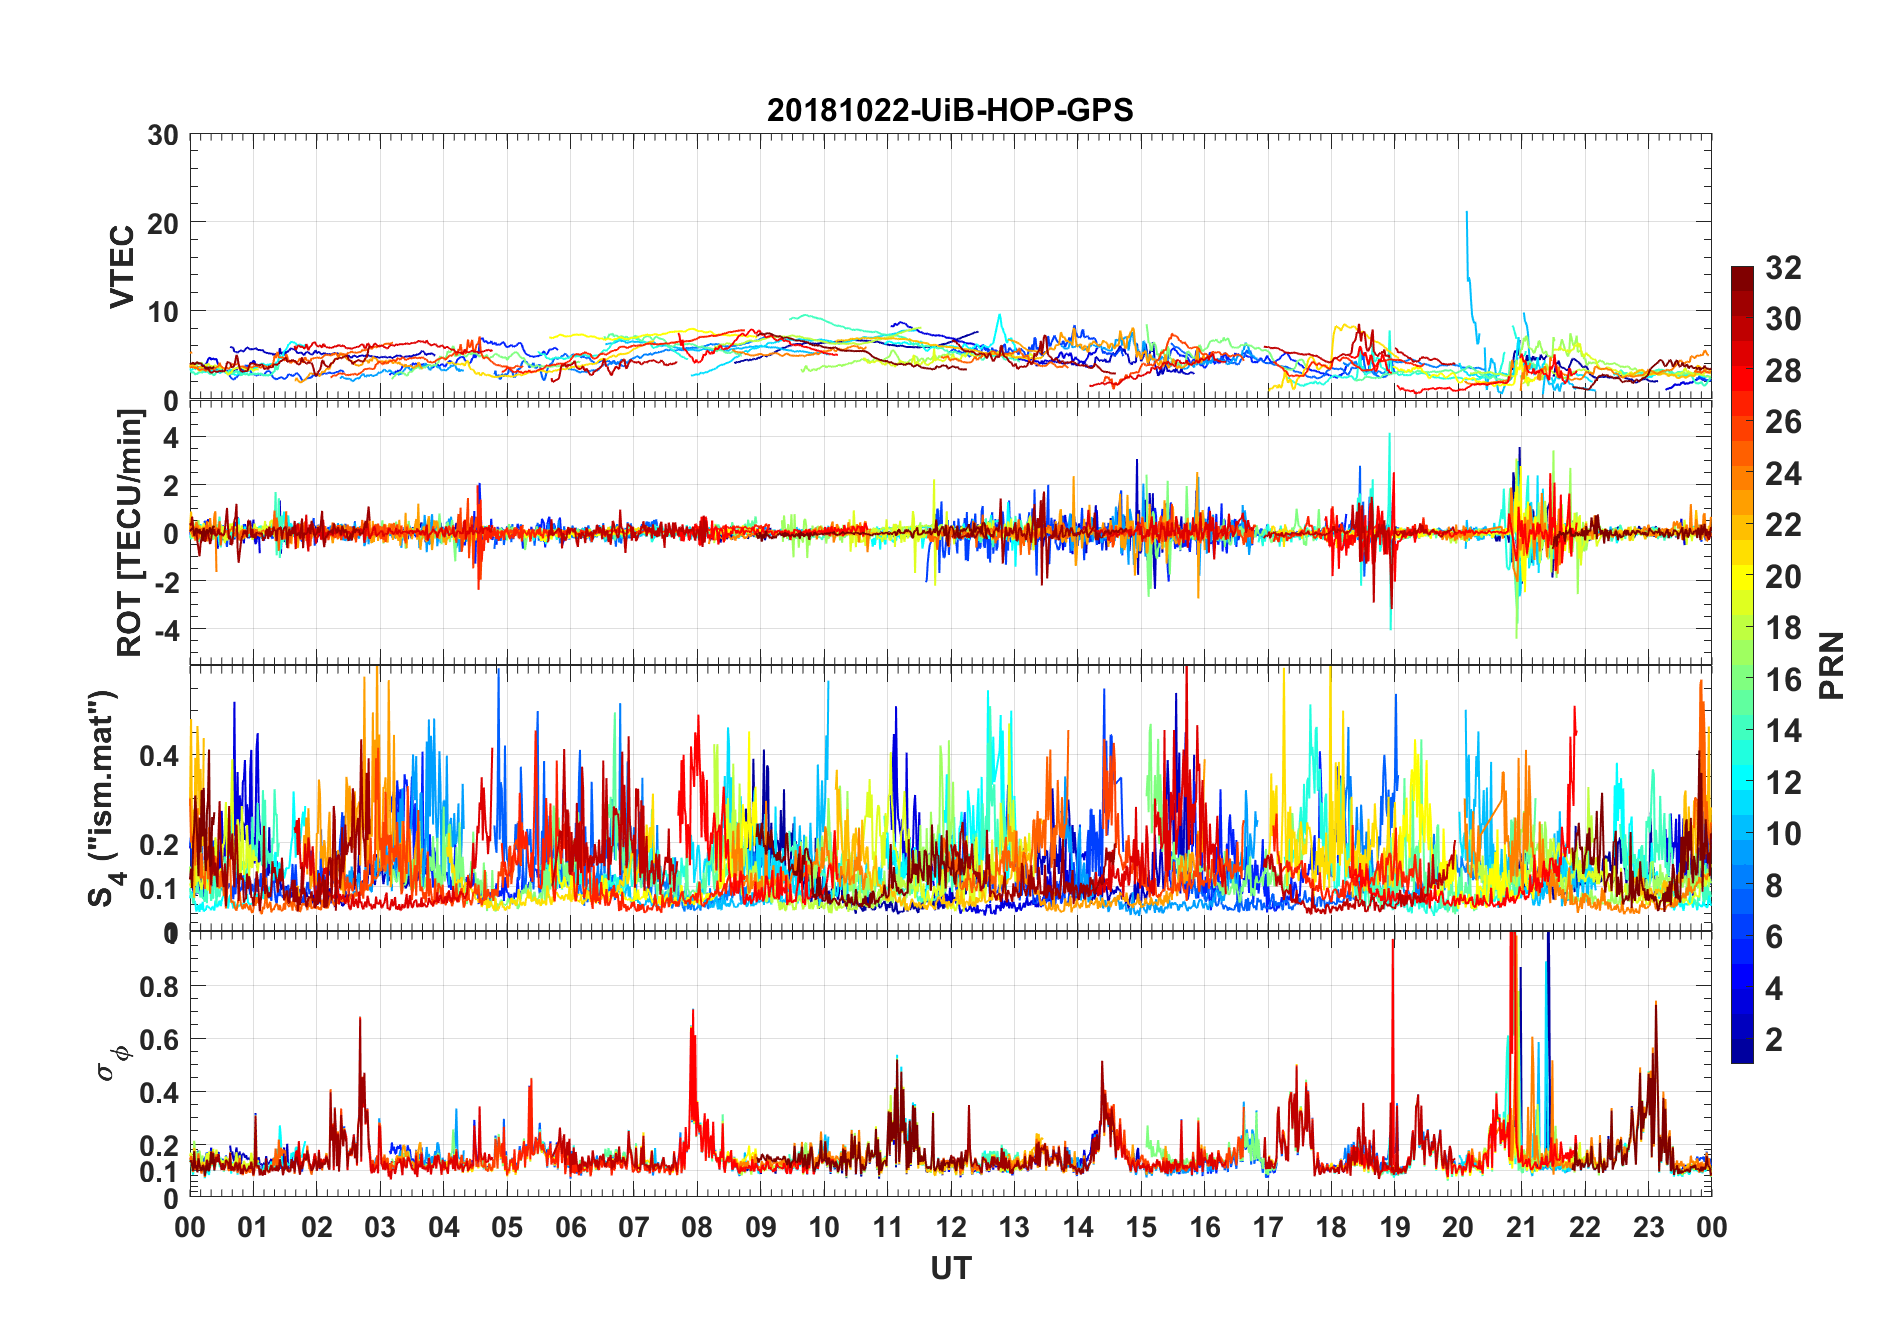Click the colorbar tick label 26
The image size is (1902, 1330).
pos(1783,422)
